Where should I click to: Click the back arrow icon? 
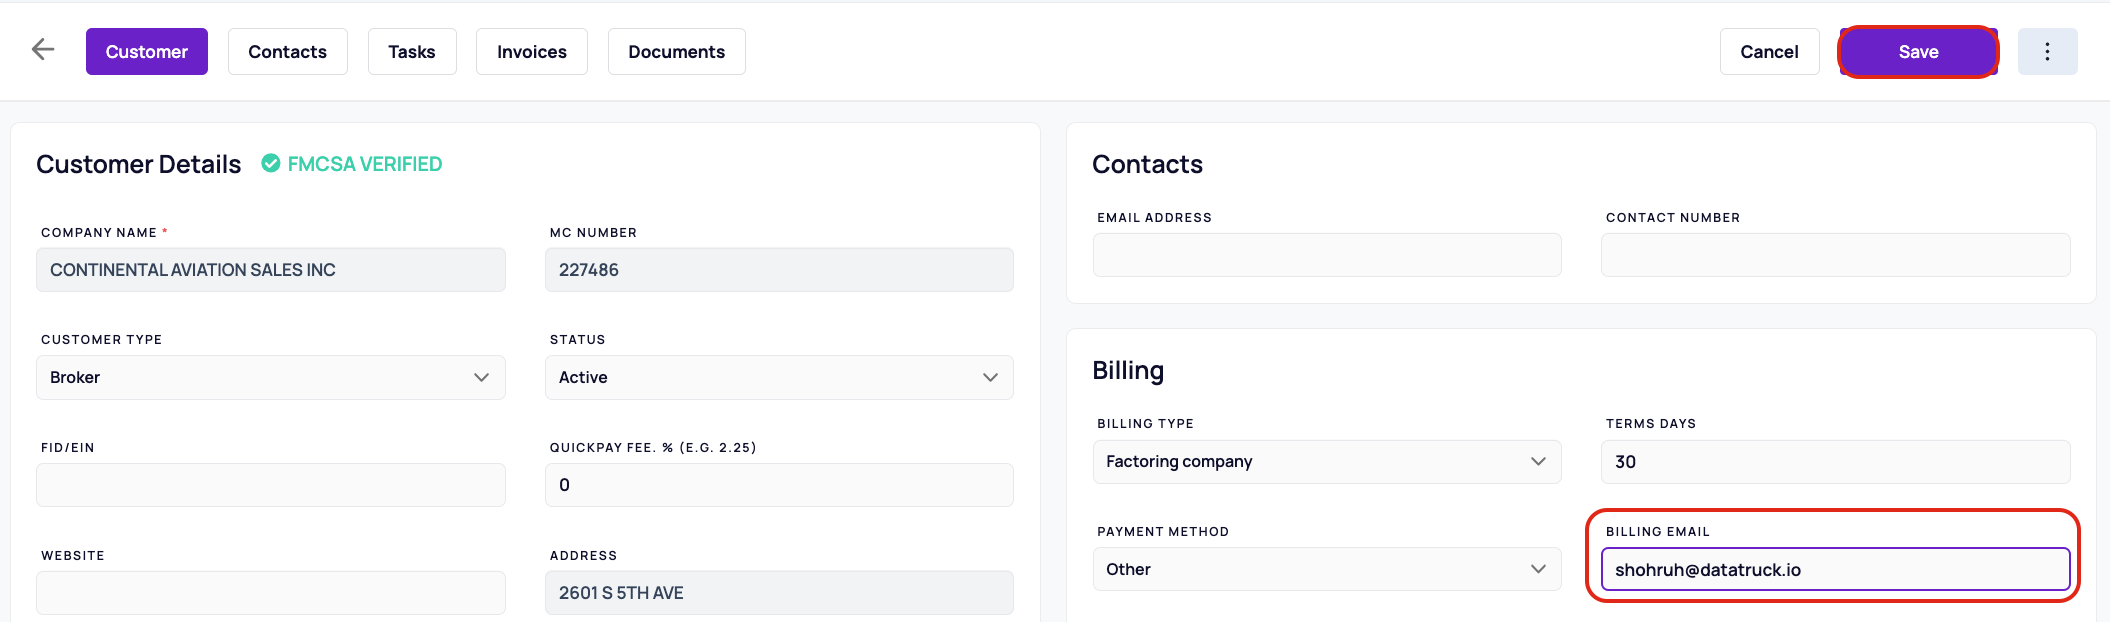[x=43, y=49]
